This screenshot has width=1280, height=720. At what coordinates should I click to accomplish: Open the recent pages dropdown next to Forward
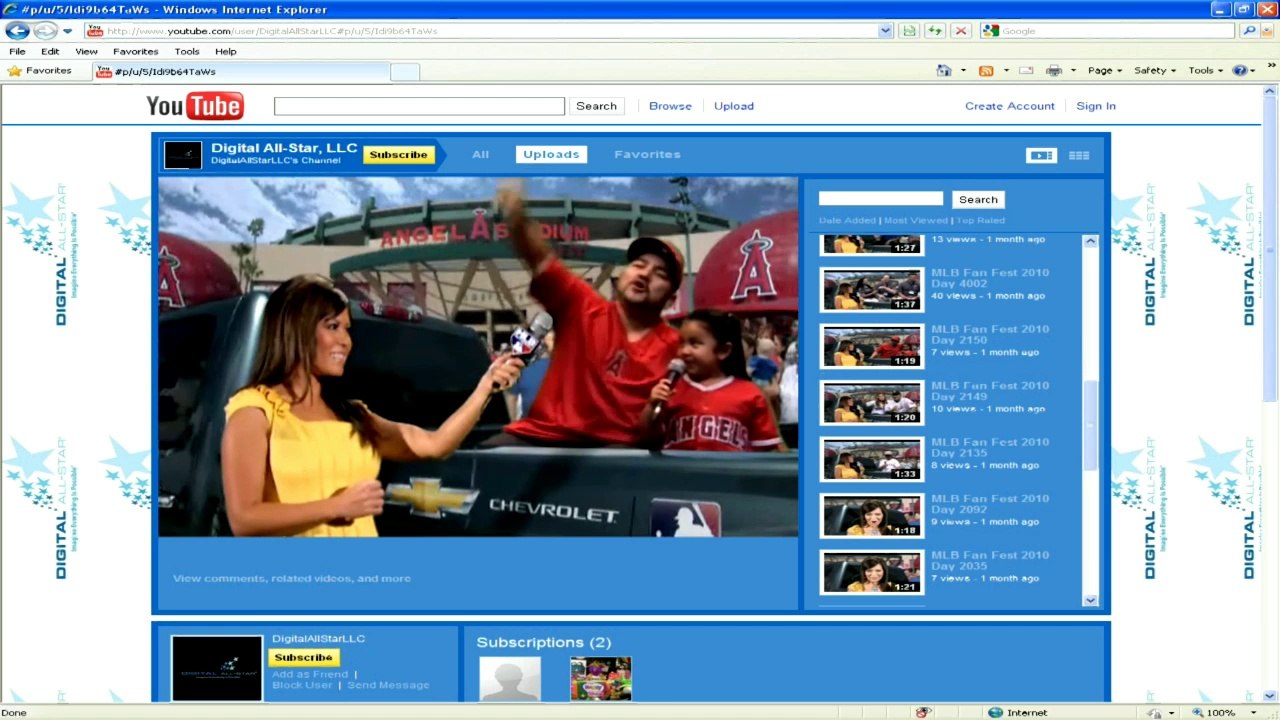coord(68,31)
